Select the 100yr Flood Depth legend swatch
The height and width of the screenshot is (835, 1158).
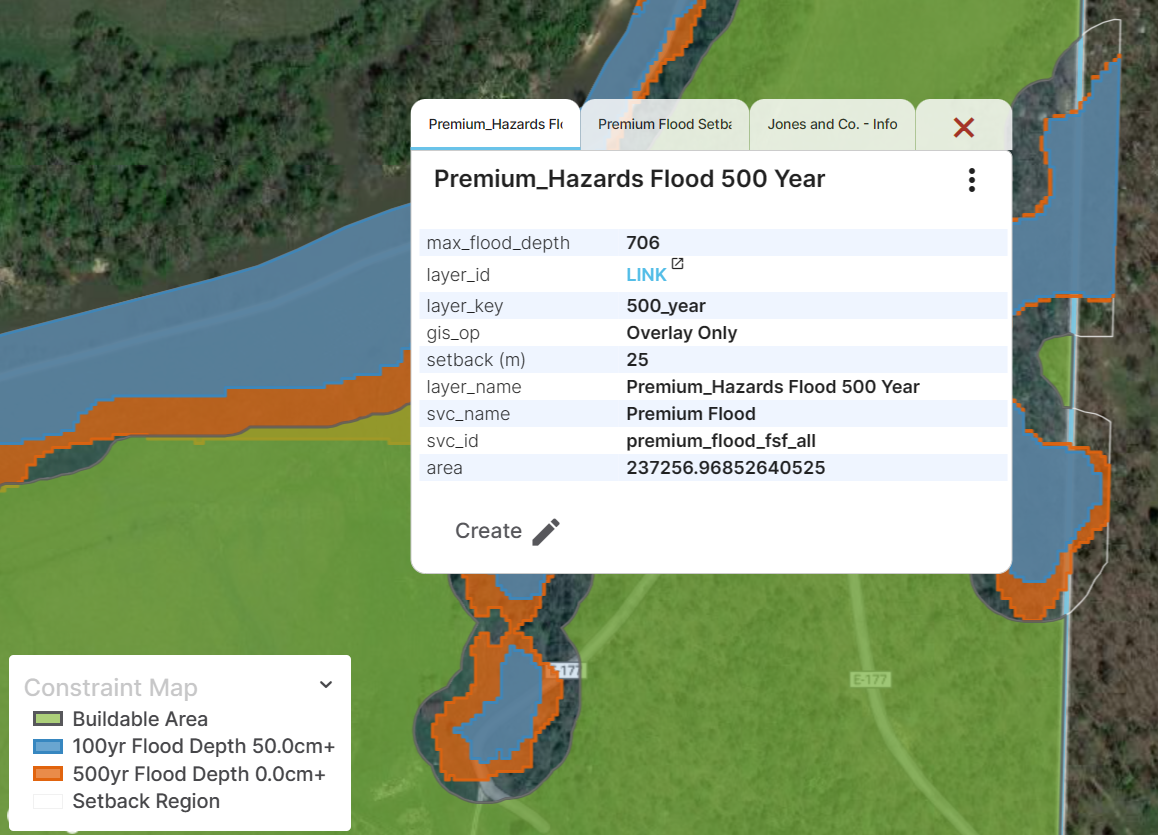49,745
